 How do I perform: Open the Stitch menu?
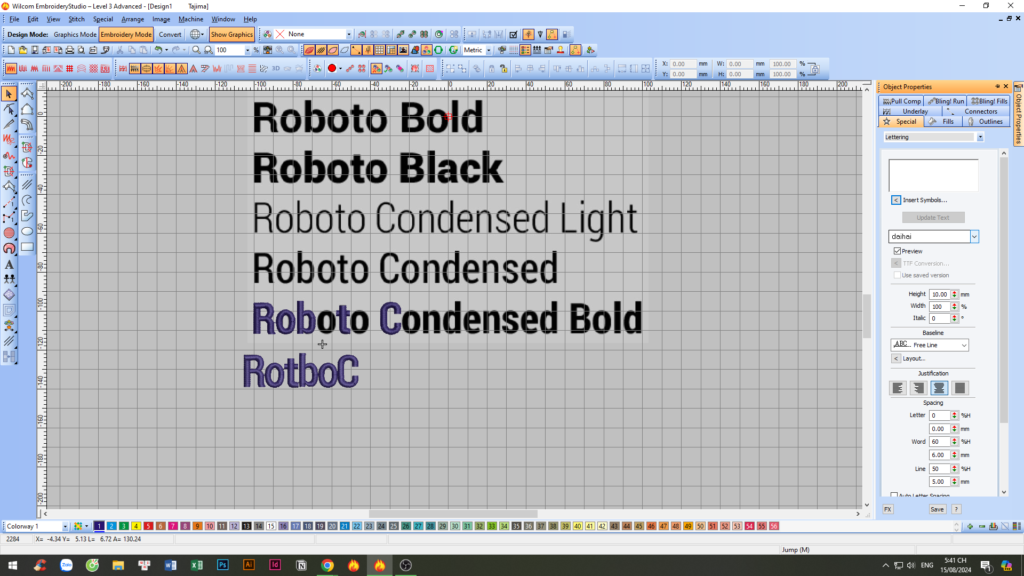(76, 19)
